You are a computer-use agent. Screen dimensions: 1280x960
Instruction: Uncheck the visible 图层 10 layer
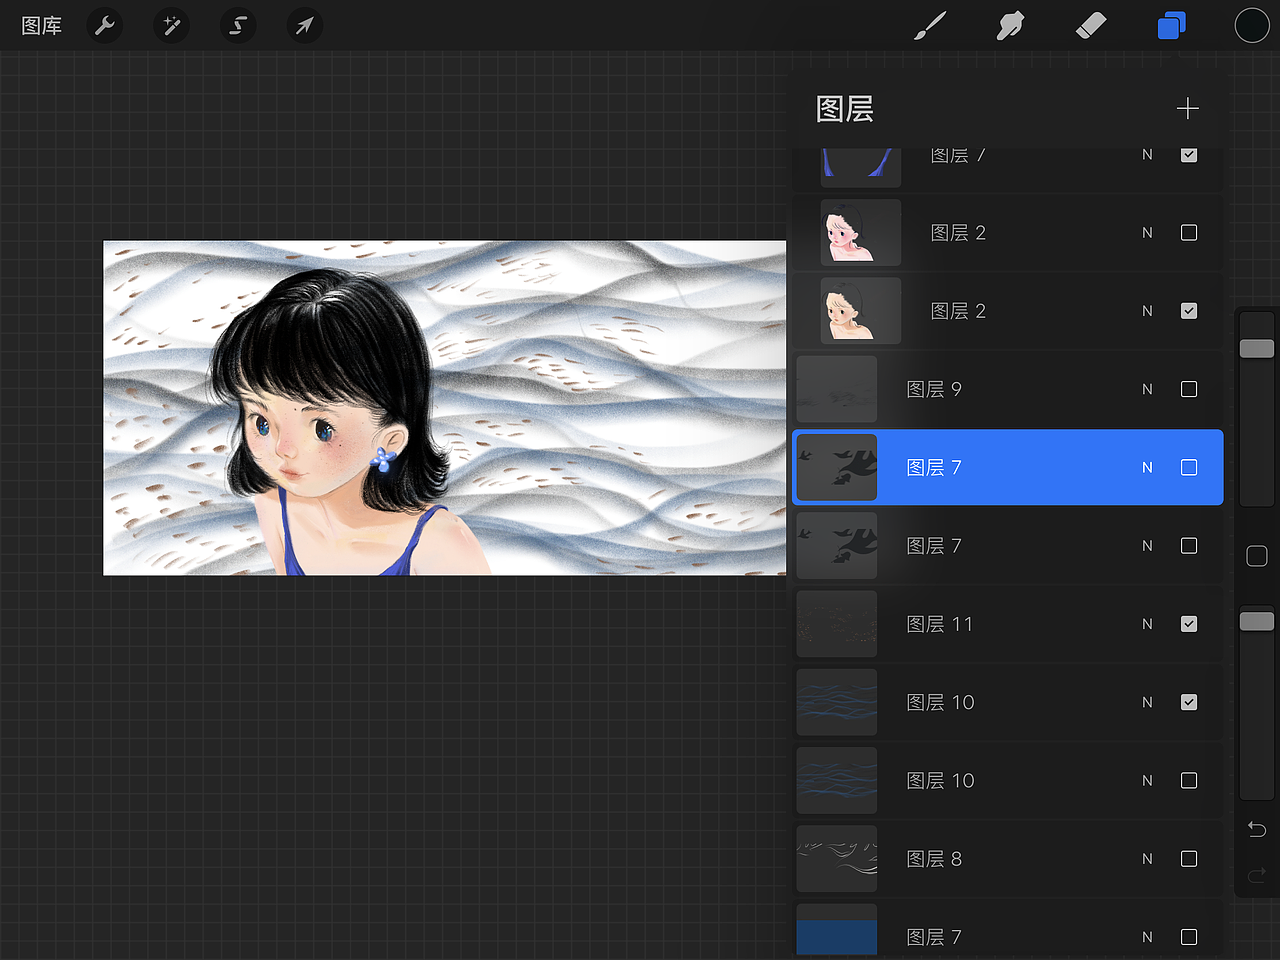point(1189,702)
